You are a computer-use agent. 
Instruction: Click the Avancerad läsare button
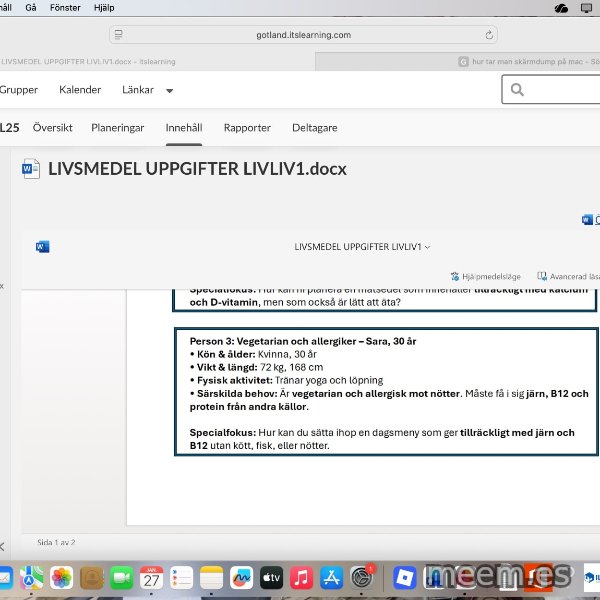(568, 276)
